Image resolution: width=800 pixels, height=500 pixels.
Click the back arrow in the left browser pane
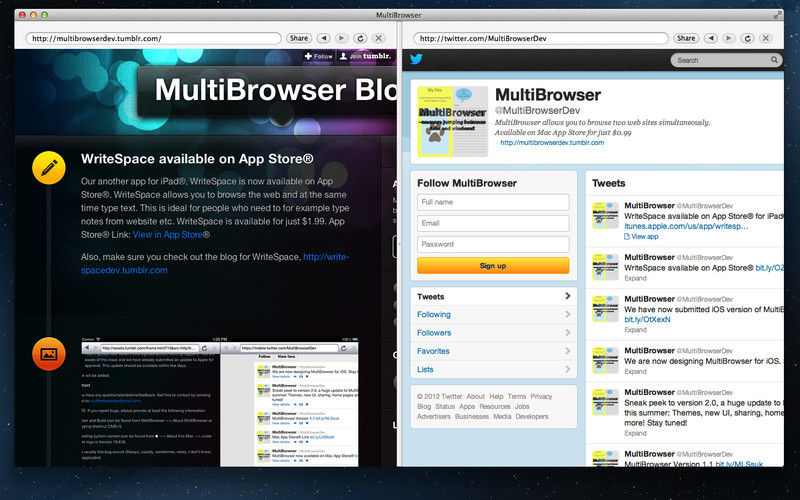tap(323, 38)
